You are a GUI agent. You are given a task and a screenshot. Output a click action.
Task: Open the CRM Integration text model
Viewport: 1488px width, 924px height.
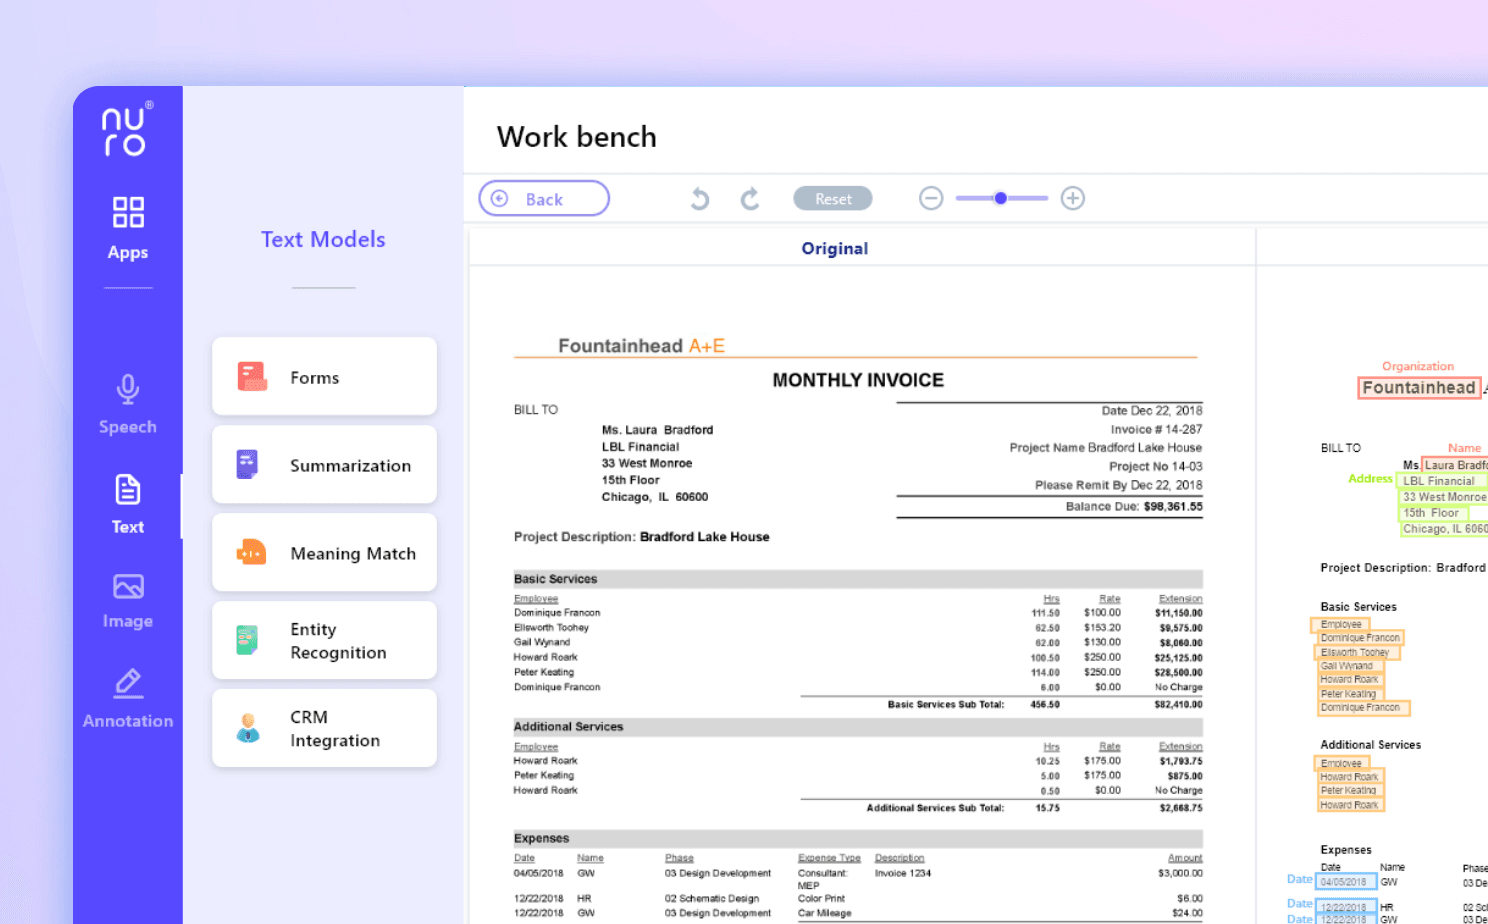pyautogui.click(x=324, y=729)
